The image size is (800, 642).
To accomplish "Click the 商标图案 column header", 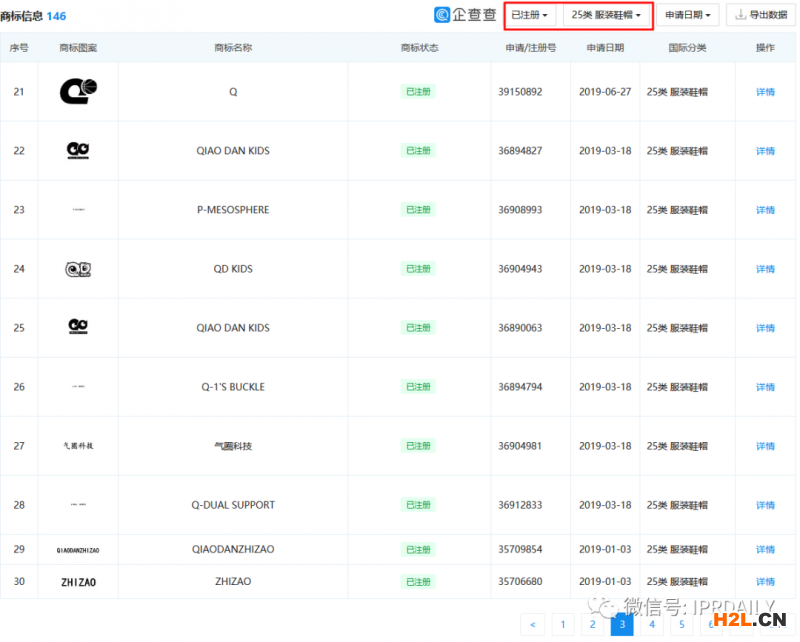I will (x=78, y=48).
